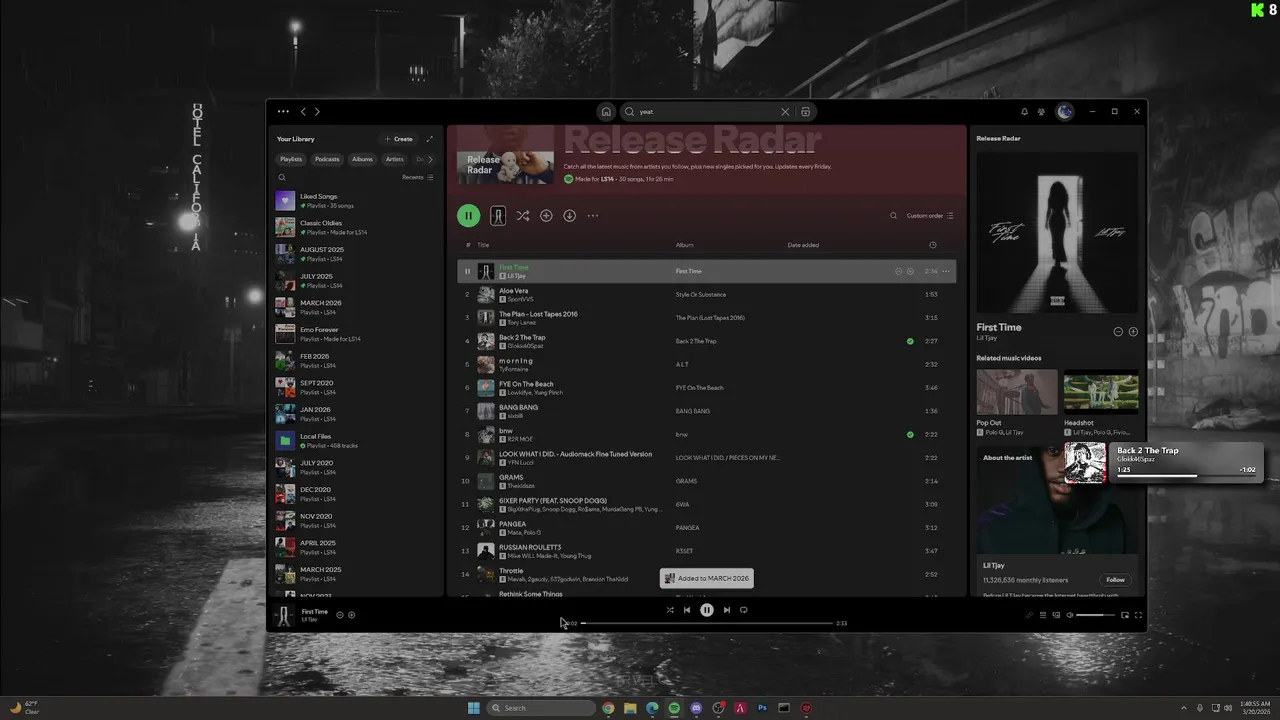The image size is (1280, 720).
Task: Open Connect to a device
Action: pyautogui.click(x=1056, y=615)
